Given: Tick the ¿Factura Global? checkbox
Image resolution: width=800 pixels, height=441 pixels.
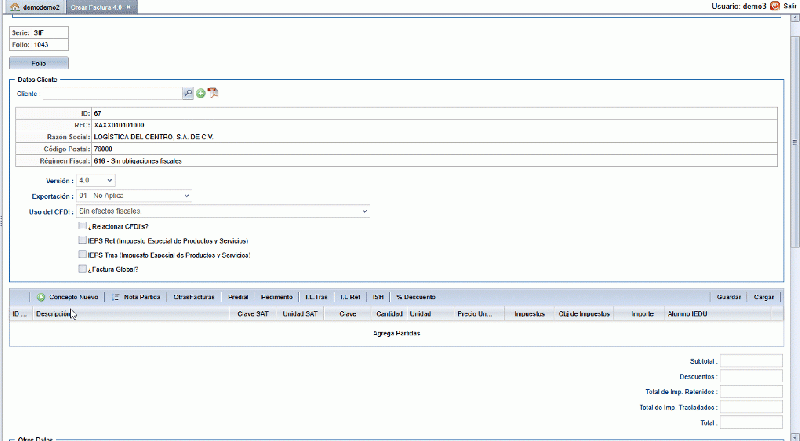Looking at the screenshot, I should 82,269.
